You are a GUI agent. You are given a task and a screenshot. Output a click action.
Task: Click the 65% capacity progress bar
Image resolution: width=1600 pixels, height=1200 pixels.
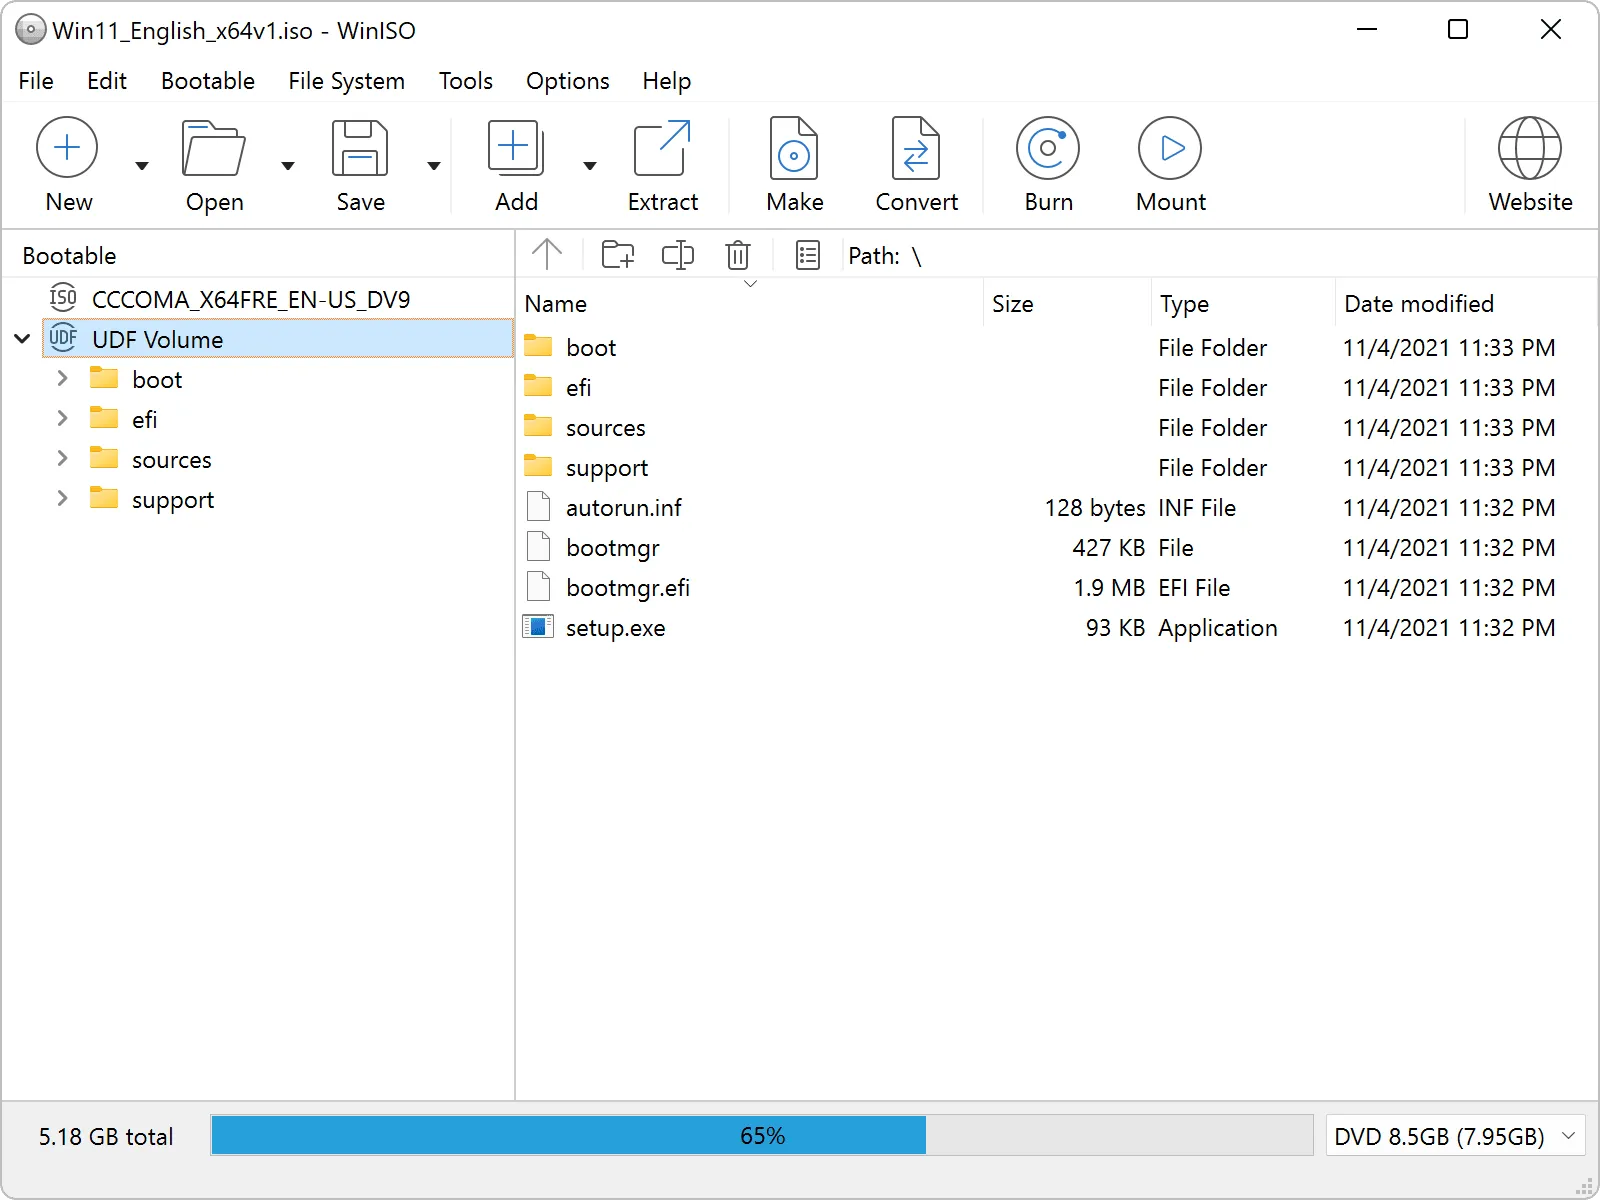tap(764, 1135)
